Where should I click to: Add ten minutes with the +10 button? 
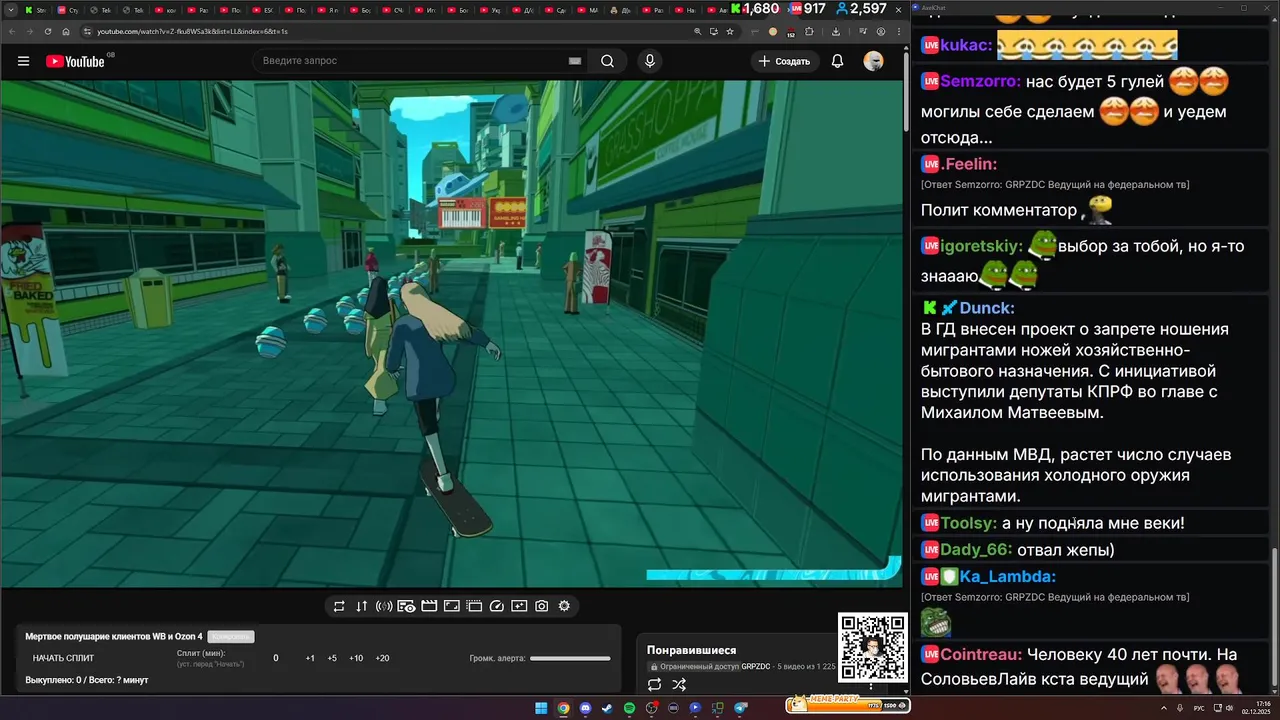[356, 658]
